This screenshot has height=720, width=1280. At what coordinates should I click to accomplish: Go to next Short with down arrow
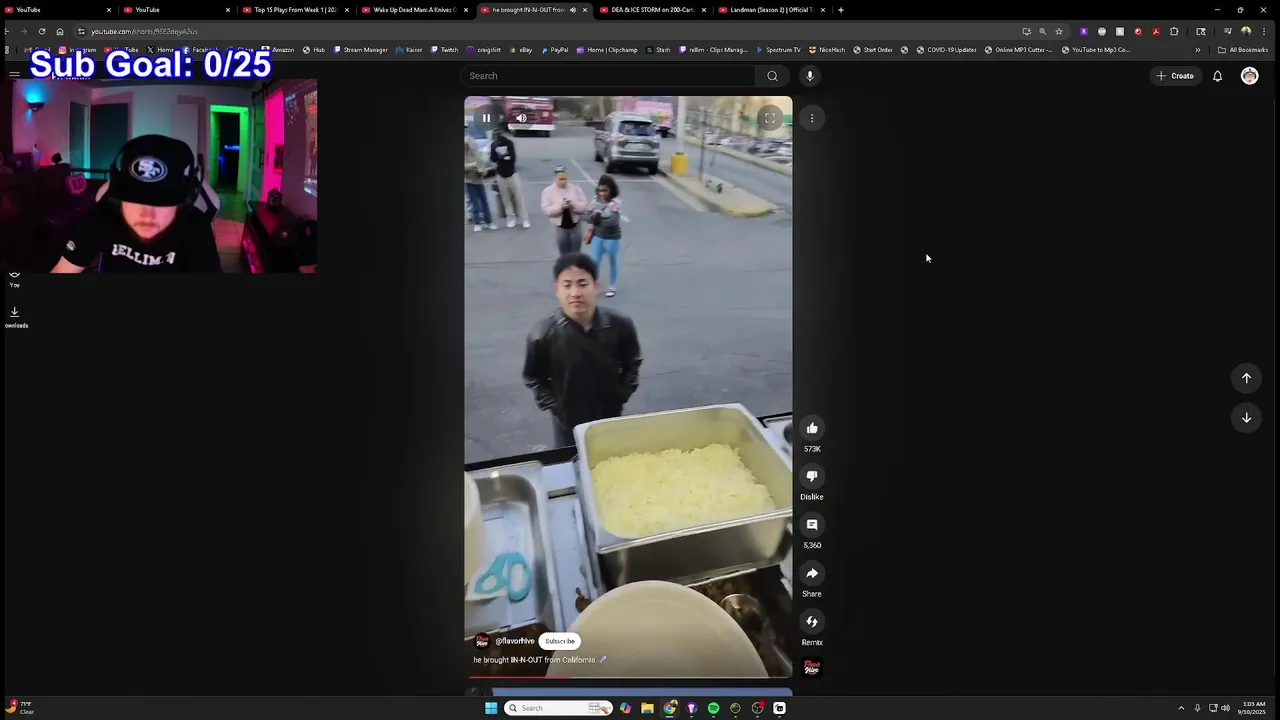tap(1246, 418)
